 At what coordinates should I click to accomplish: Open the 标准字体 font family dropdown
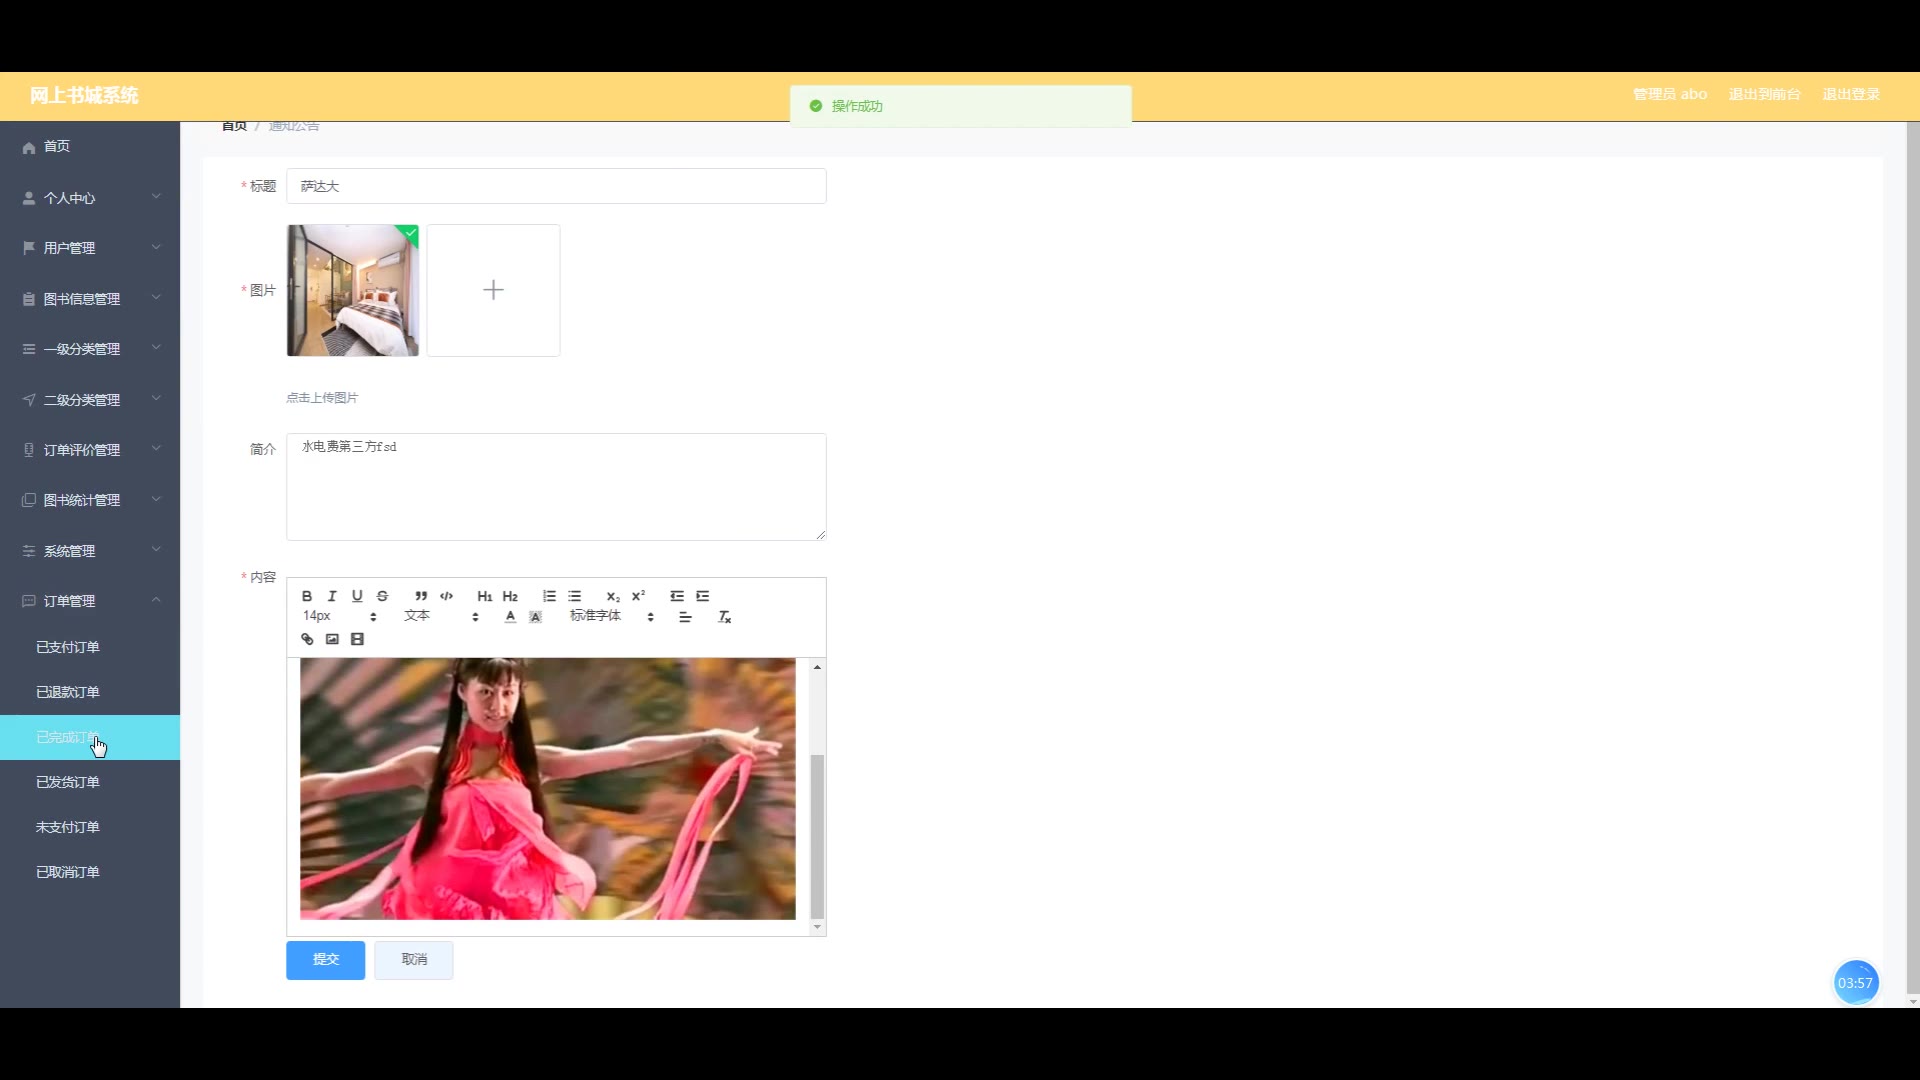[x=611, y=617]
